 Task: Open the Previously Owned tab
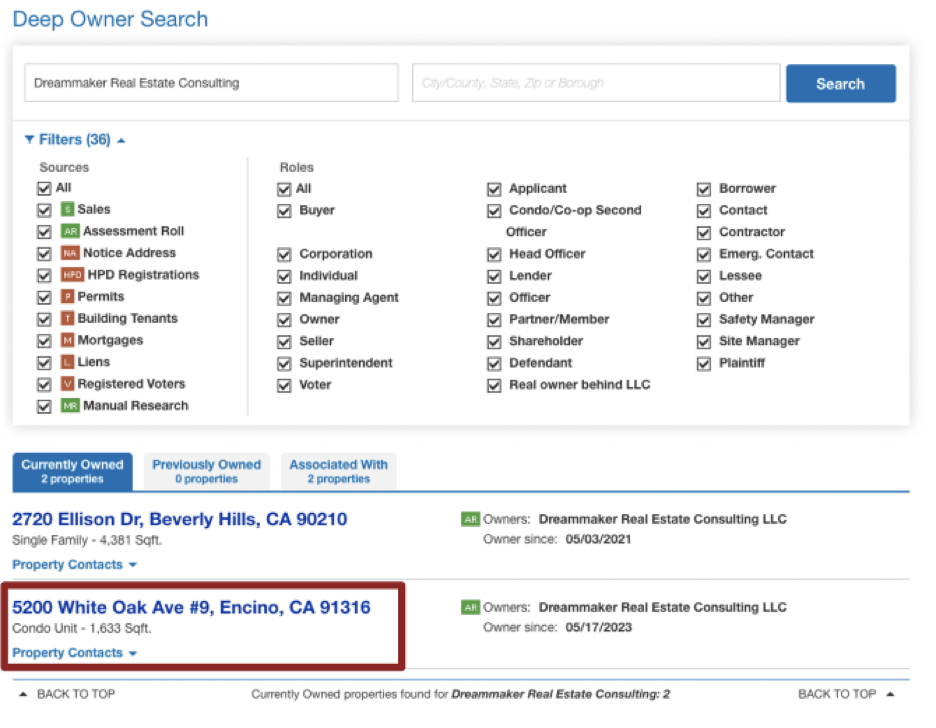pyautogui.click(x=207, y=471)
